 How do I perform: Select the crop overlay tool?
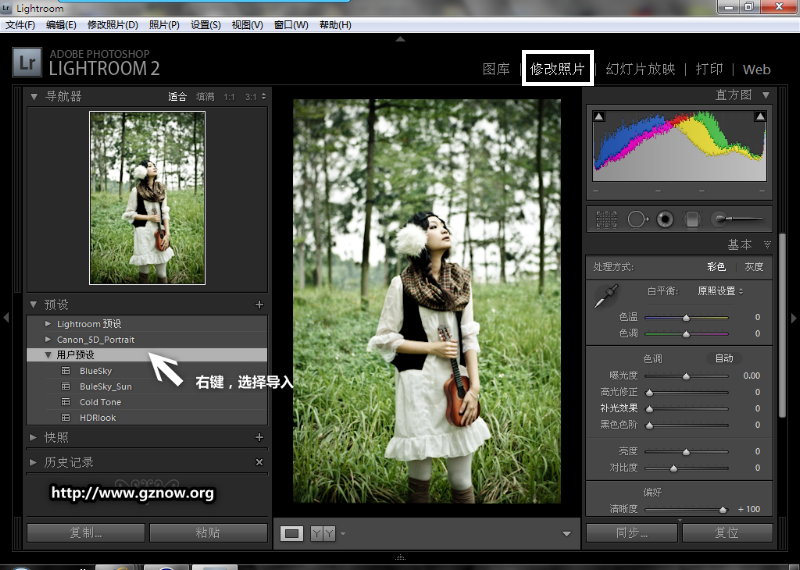tap(606, 218)
